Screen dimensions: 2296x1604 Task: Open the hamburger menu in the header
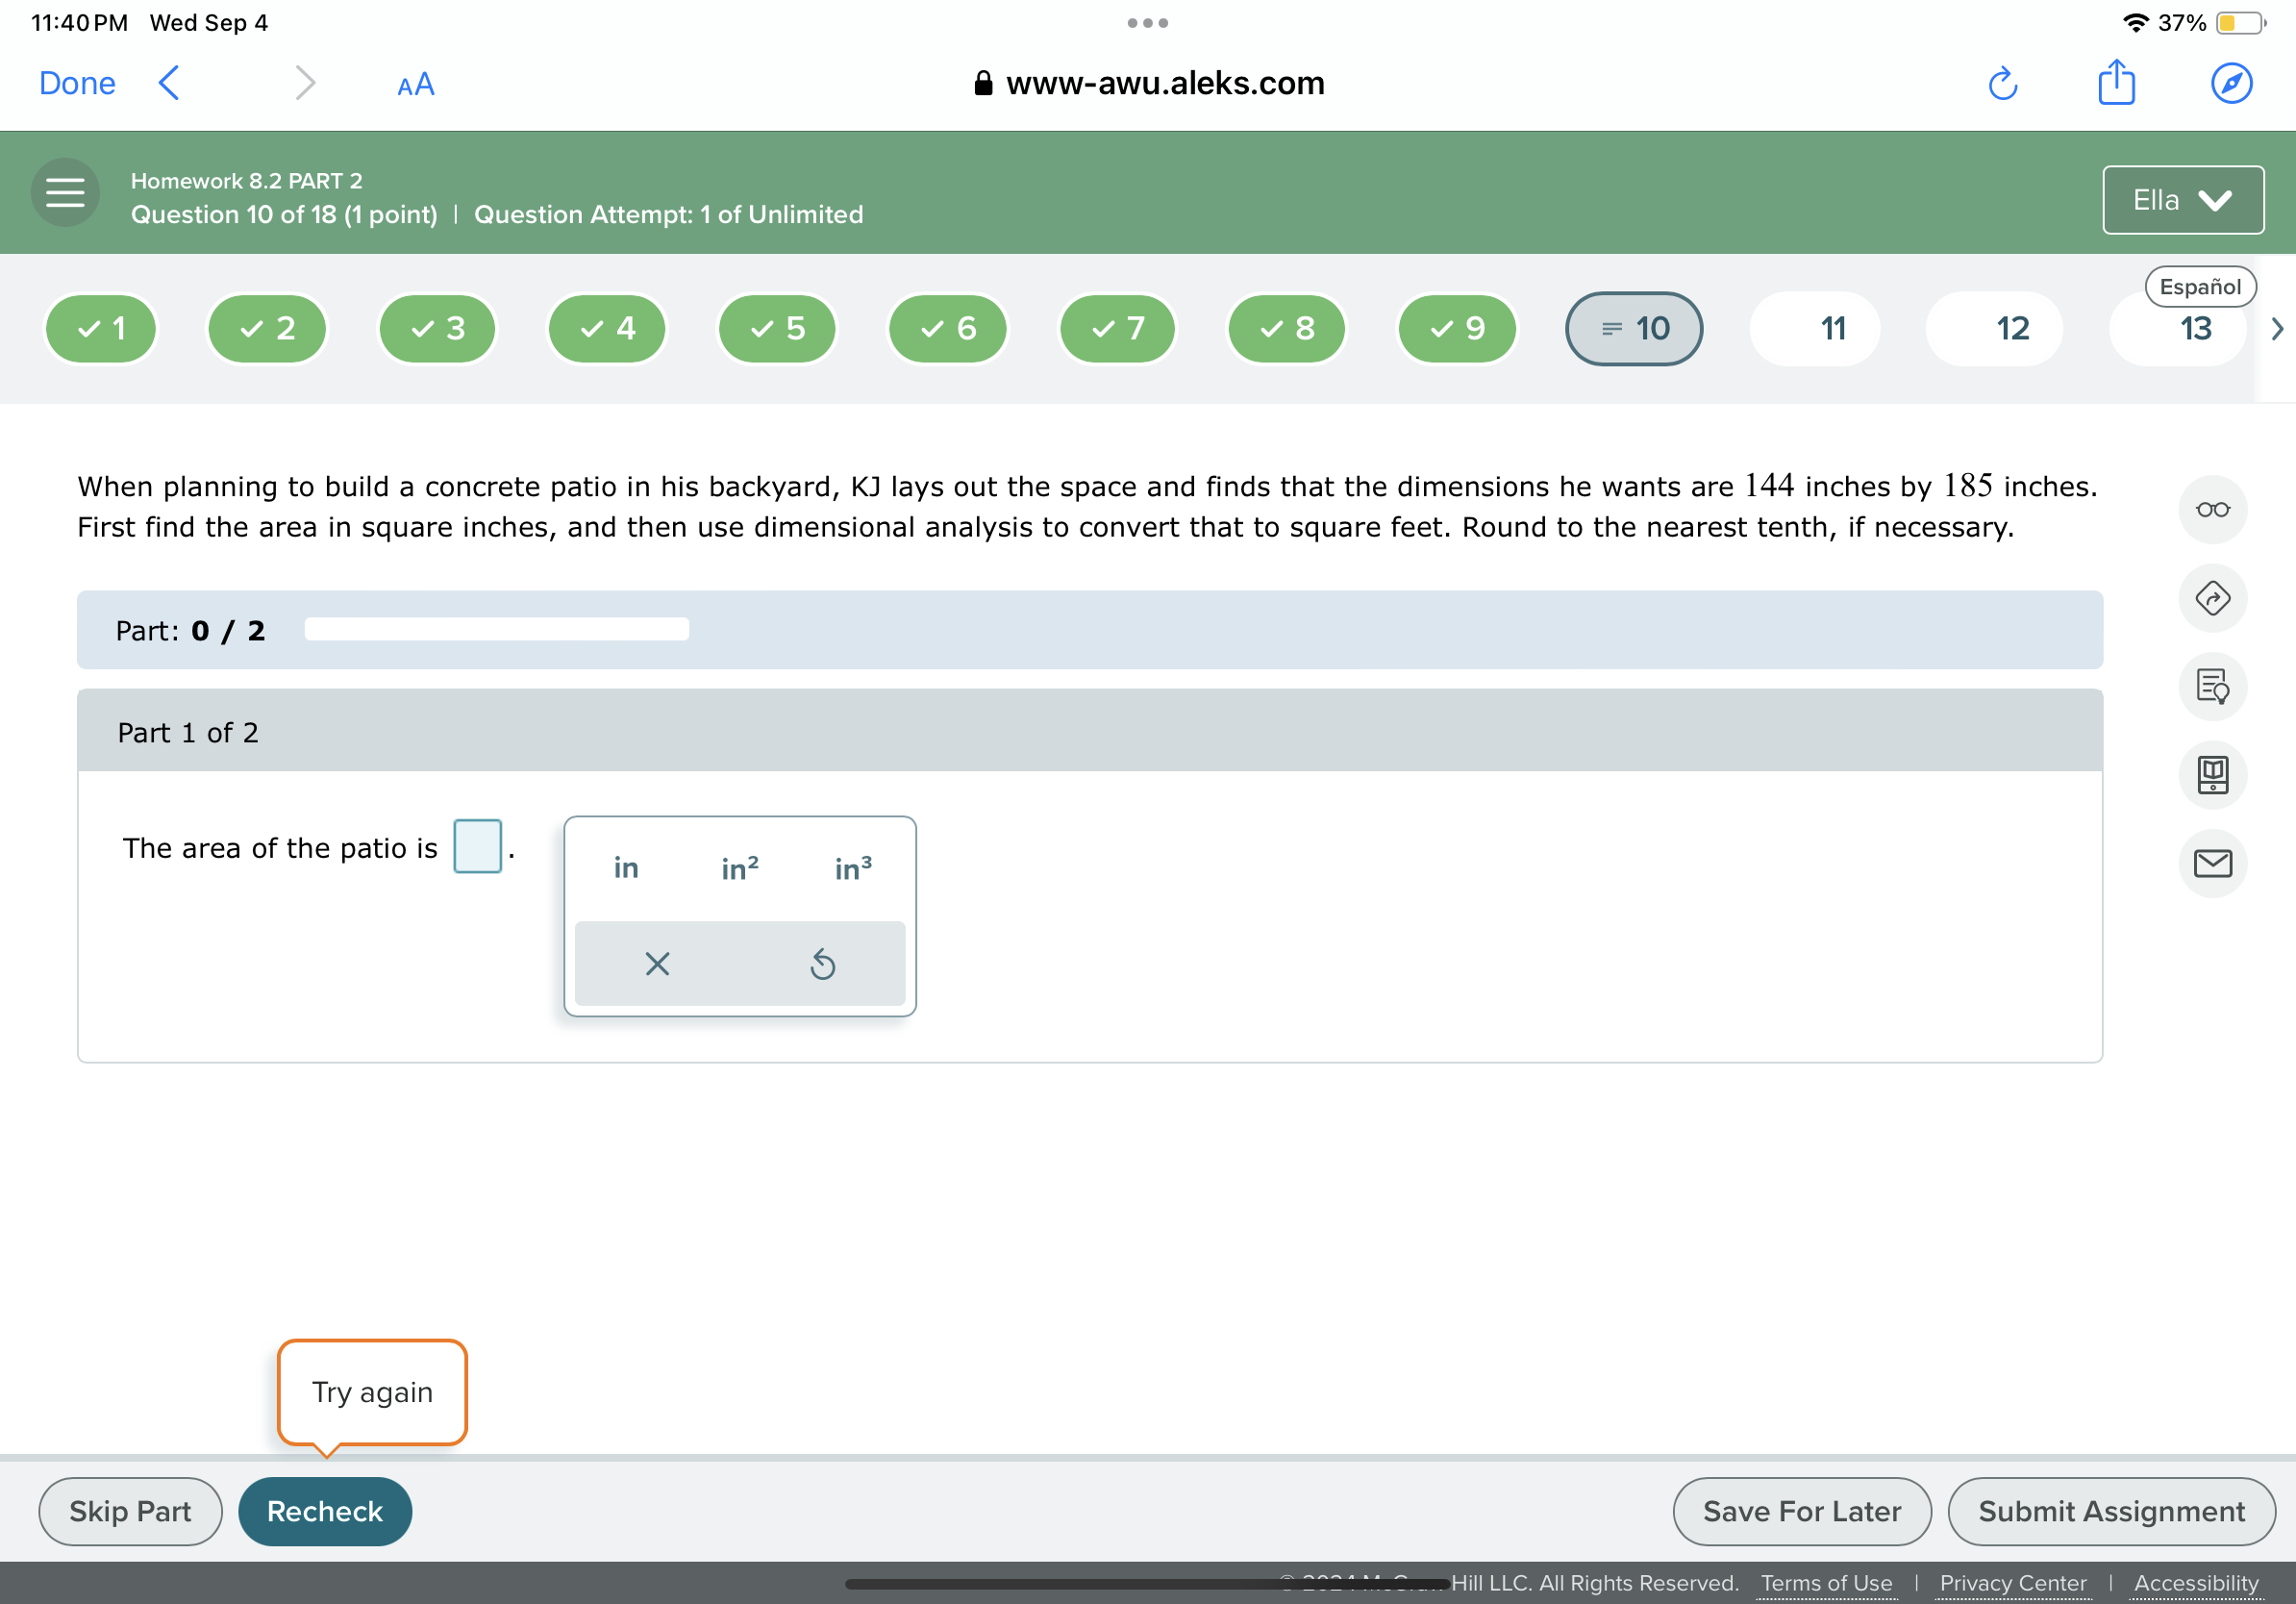(65, 191)
